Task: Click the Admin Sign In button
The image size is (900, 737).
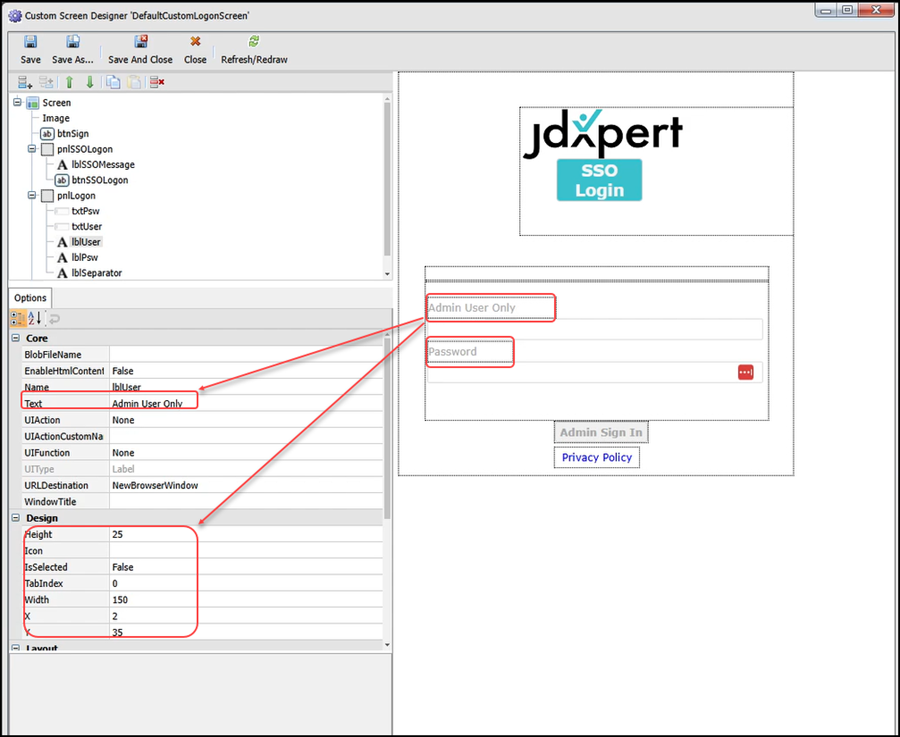Action: [x=600, y=432]
